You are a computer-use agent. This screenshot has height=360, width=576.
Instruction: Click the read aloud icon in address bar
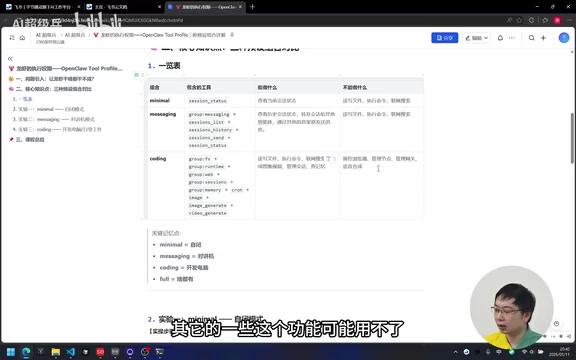pyautogui.click(x=509, y=20)
